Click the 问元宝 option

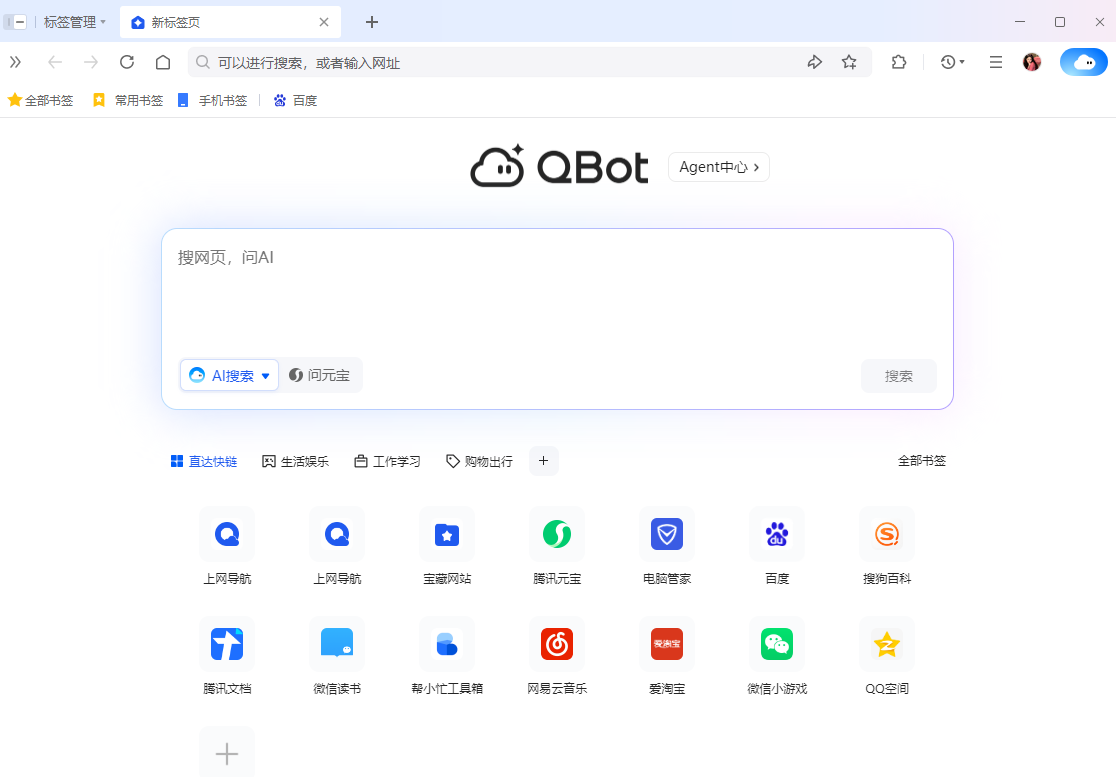coord(320,375)
